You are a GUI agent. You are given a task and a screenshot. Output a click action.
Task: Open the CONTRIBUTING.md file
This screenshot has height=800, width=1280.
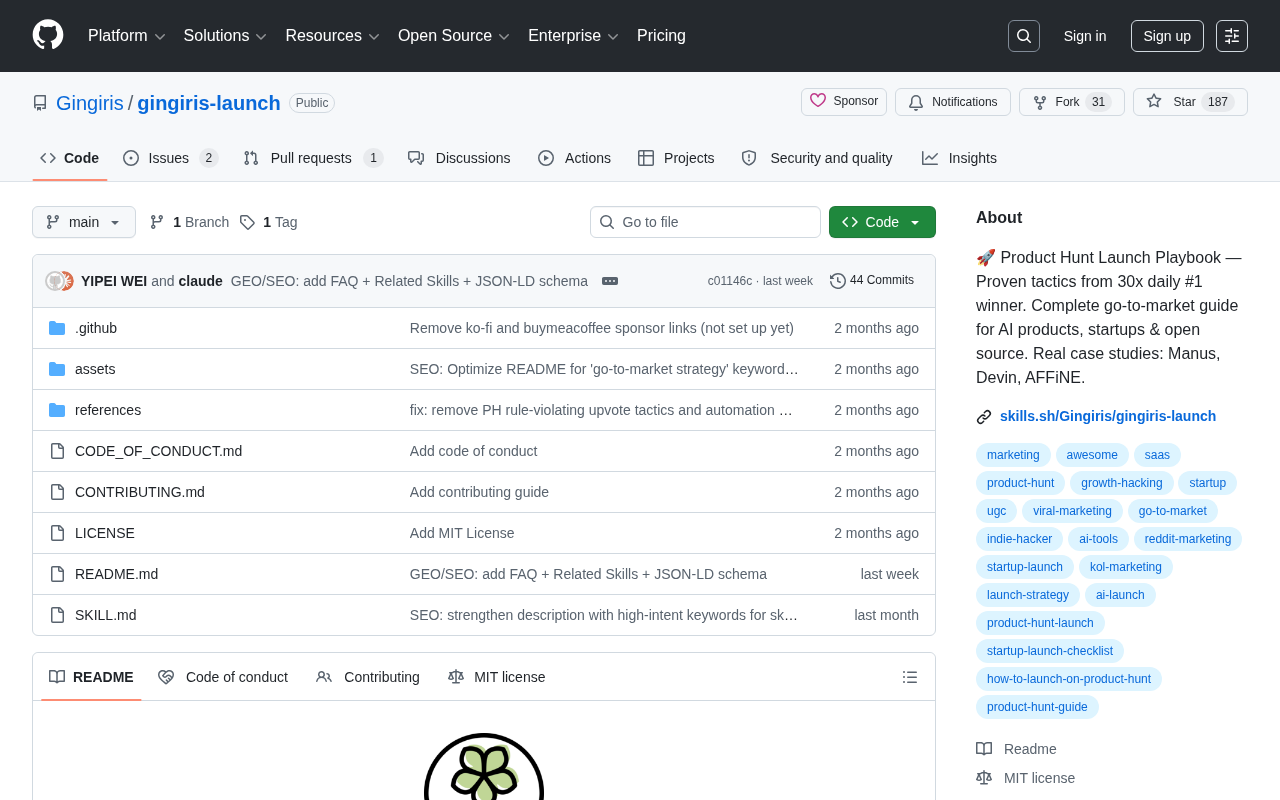click(x=140, y=492)
